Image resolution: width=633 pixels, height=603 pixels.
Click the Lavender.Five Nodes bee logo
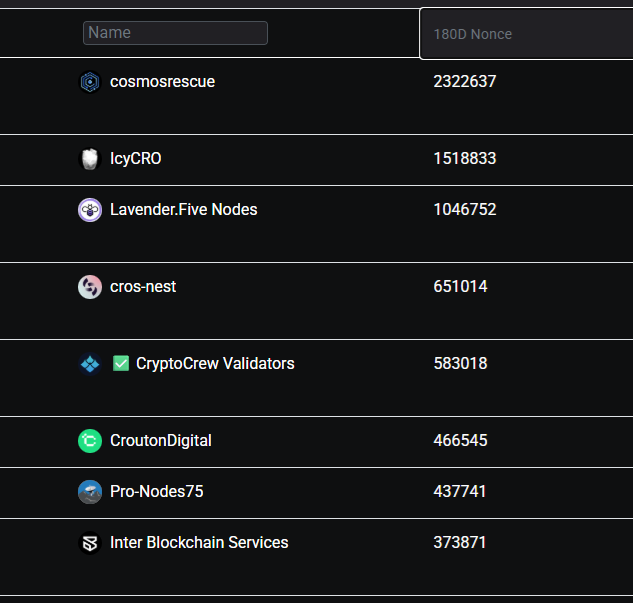pyautogui.click(x=90, y=210)
